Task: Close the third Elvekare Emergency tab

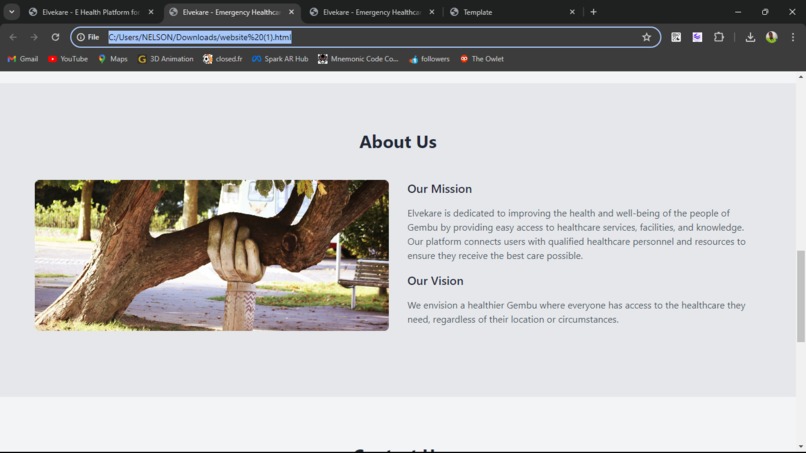Action: coord(432,12)
